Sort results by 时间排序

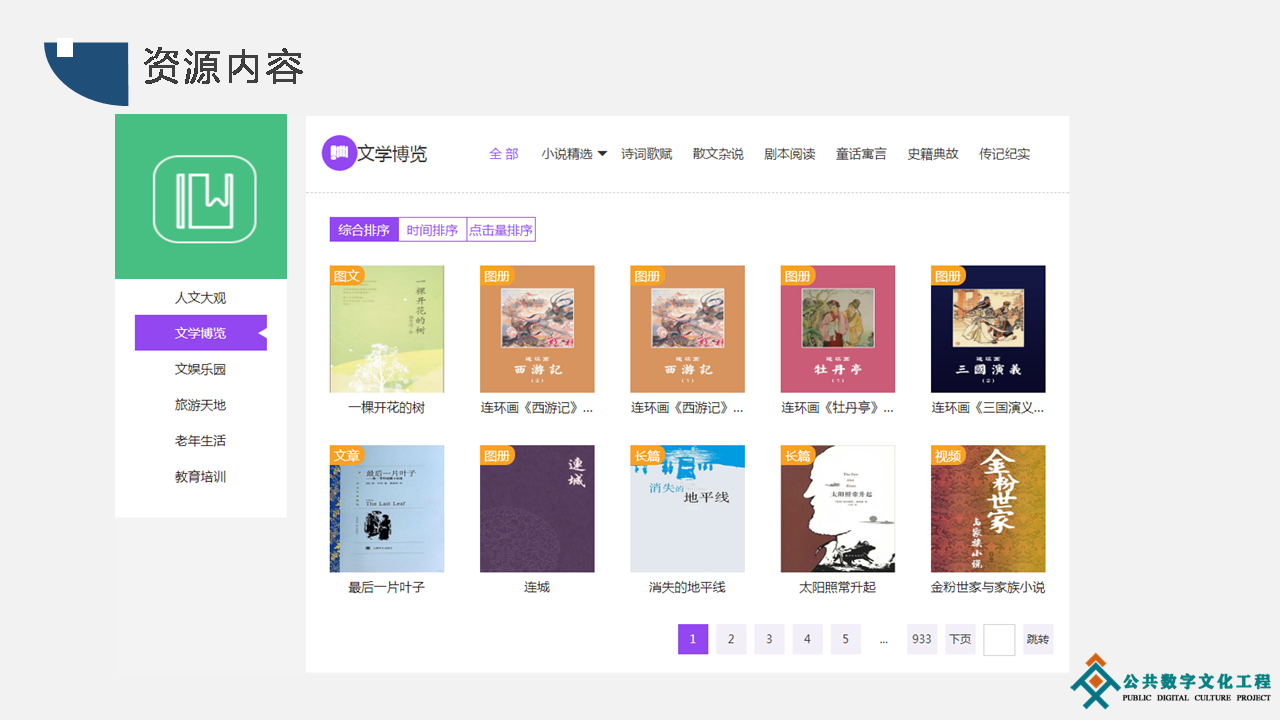pos(432,230)
